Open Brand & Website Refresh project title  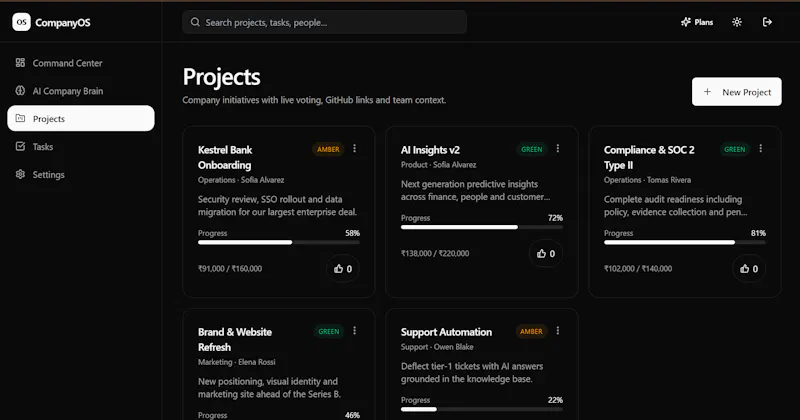coord(235,339)
